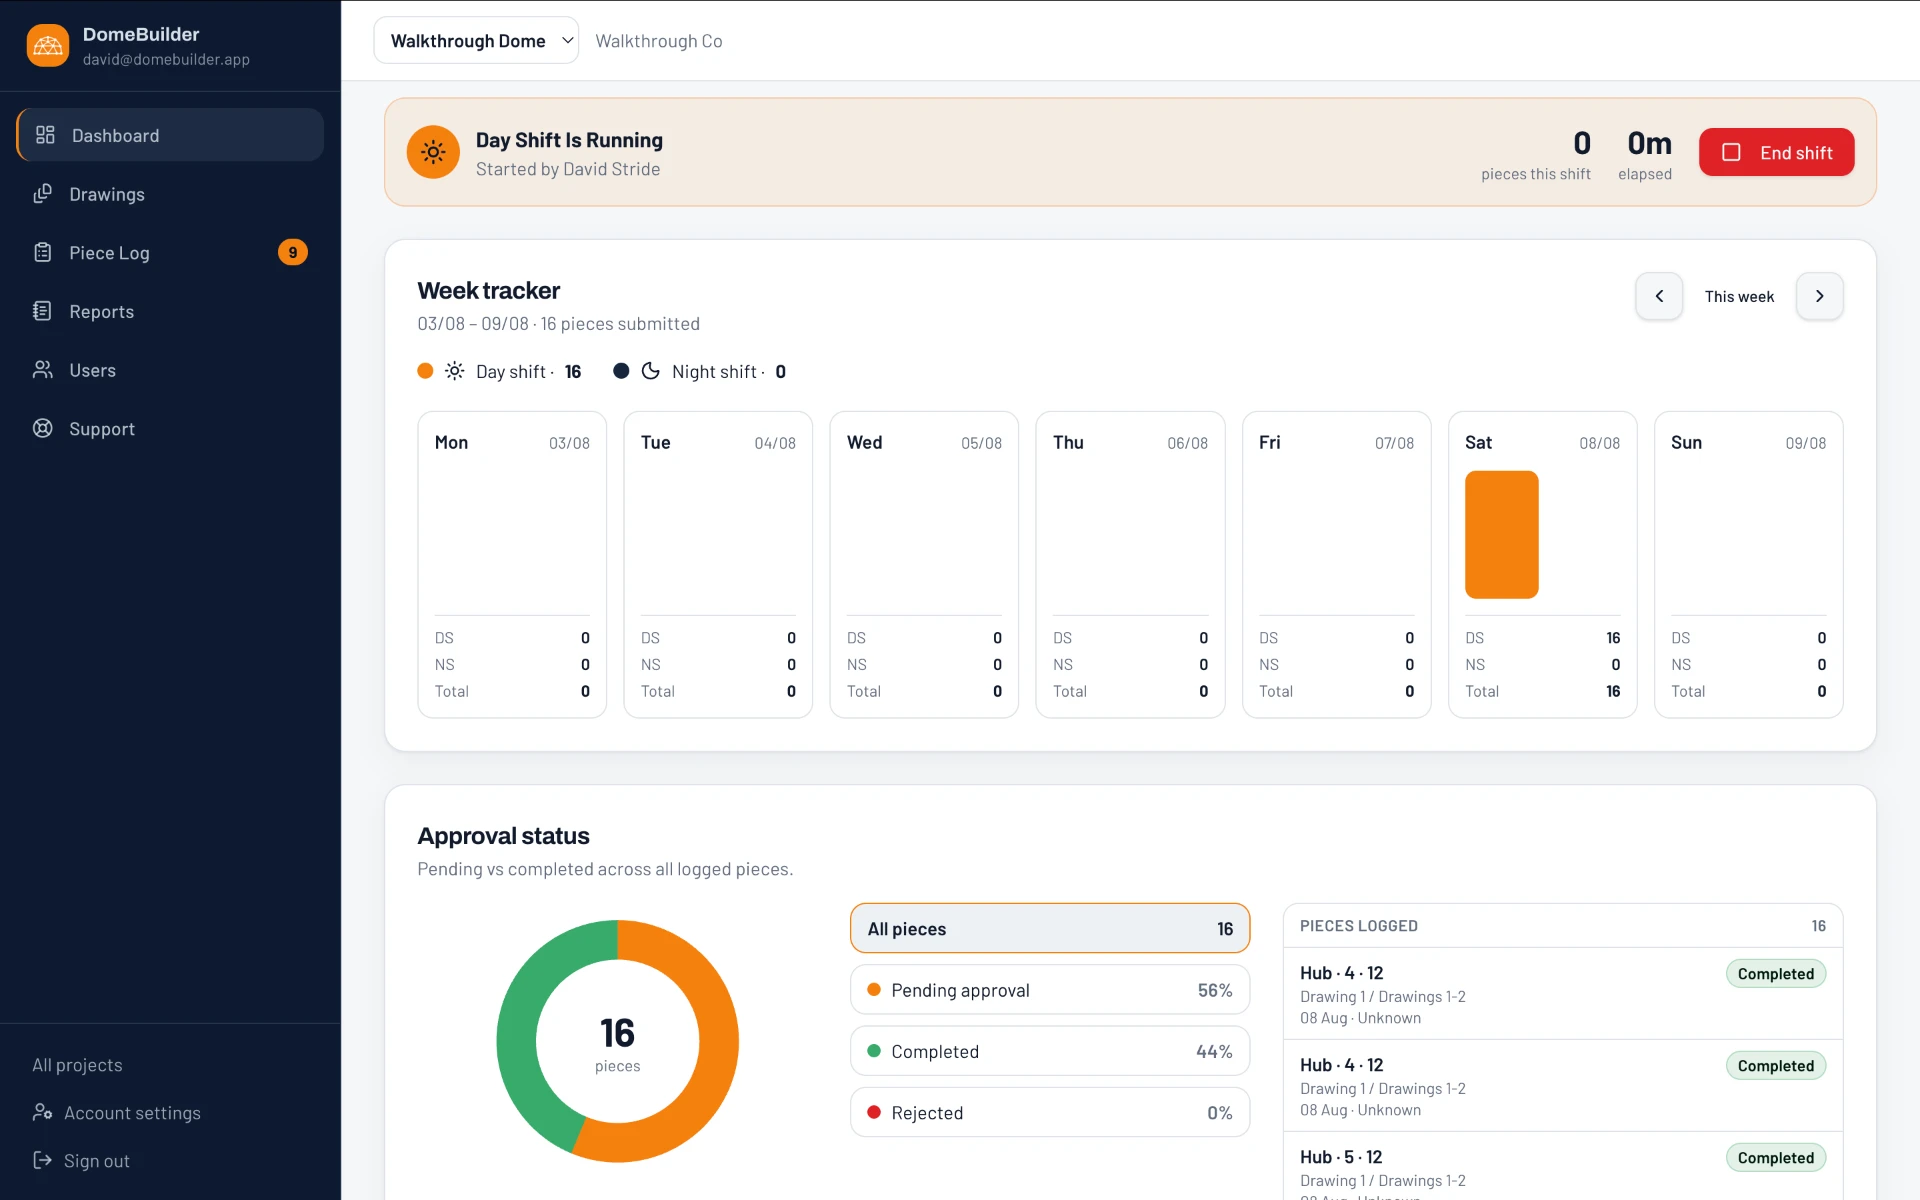This screenshot has width=1920, height=1200.
Task: Click the '16 pieces' donut center label
Action: (617, 1043)
